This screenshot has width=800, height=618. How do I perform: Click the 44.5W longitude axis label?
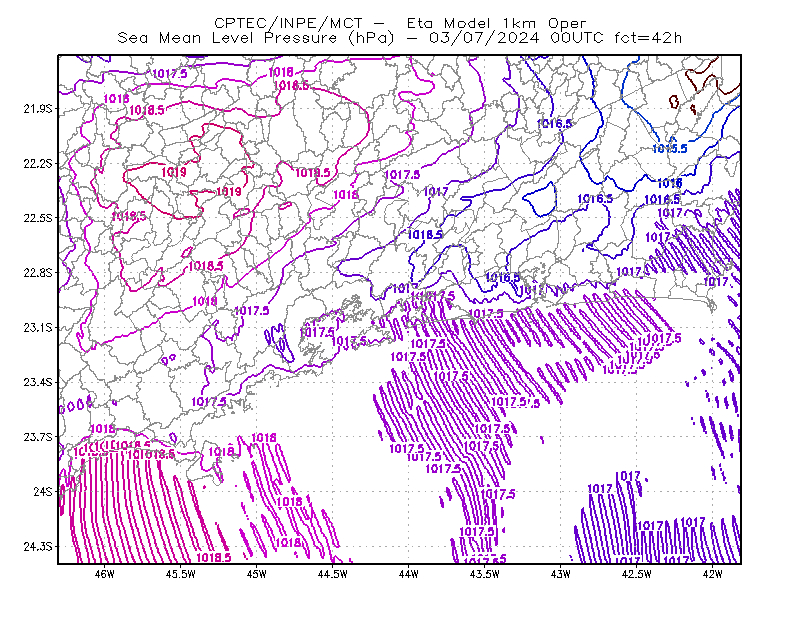click(333, 574)
